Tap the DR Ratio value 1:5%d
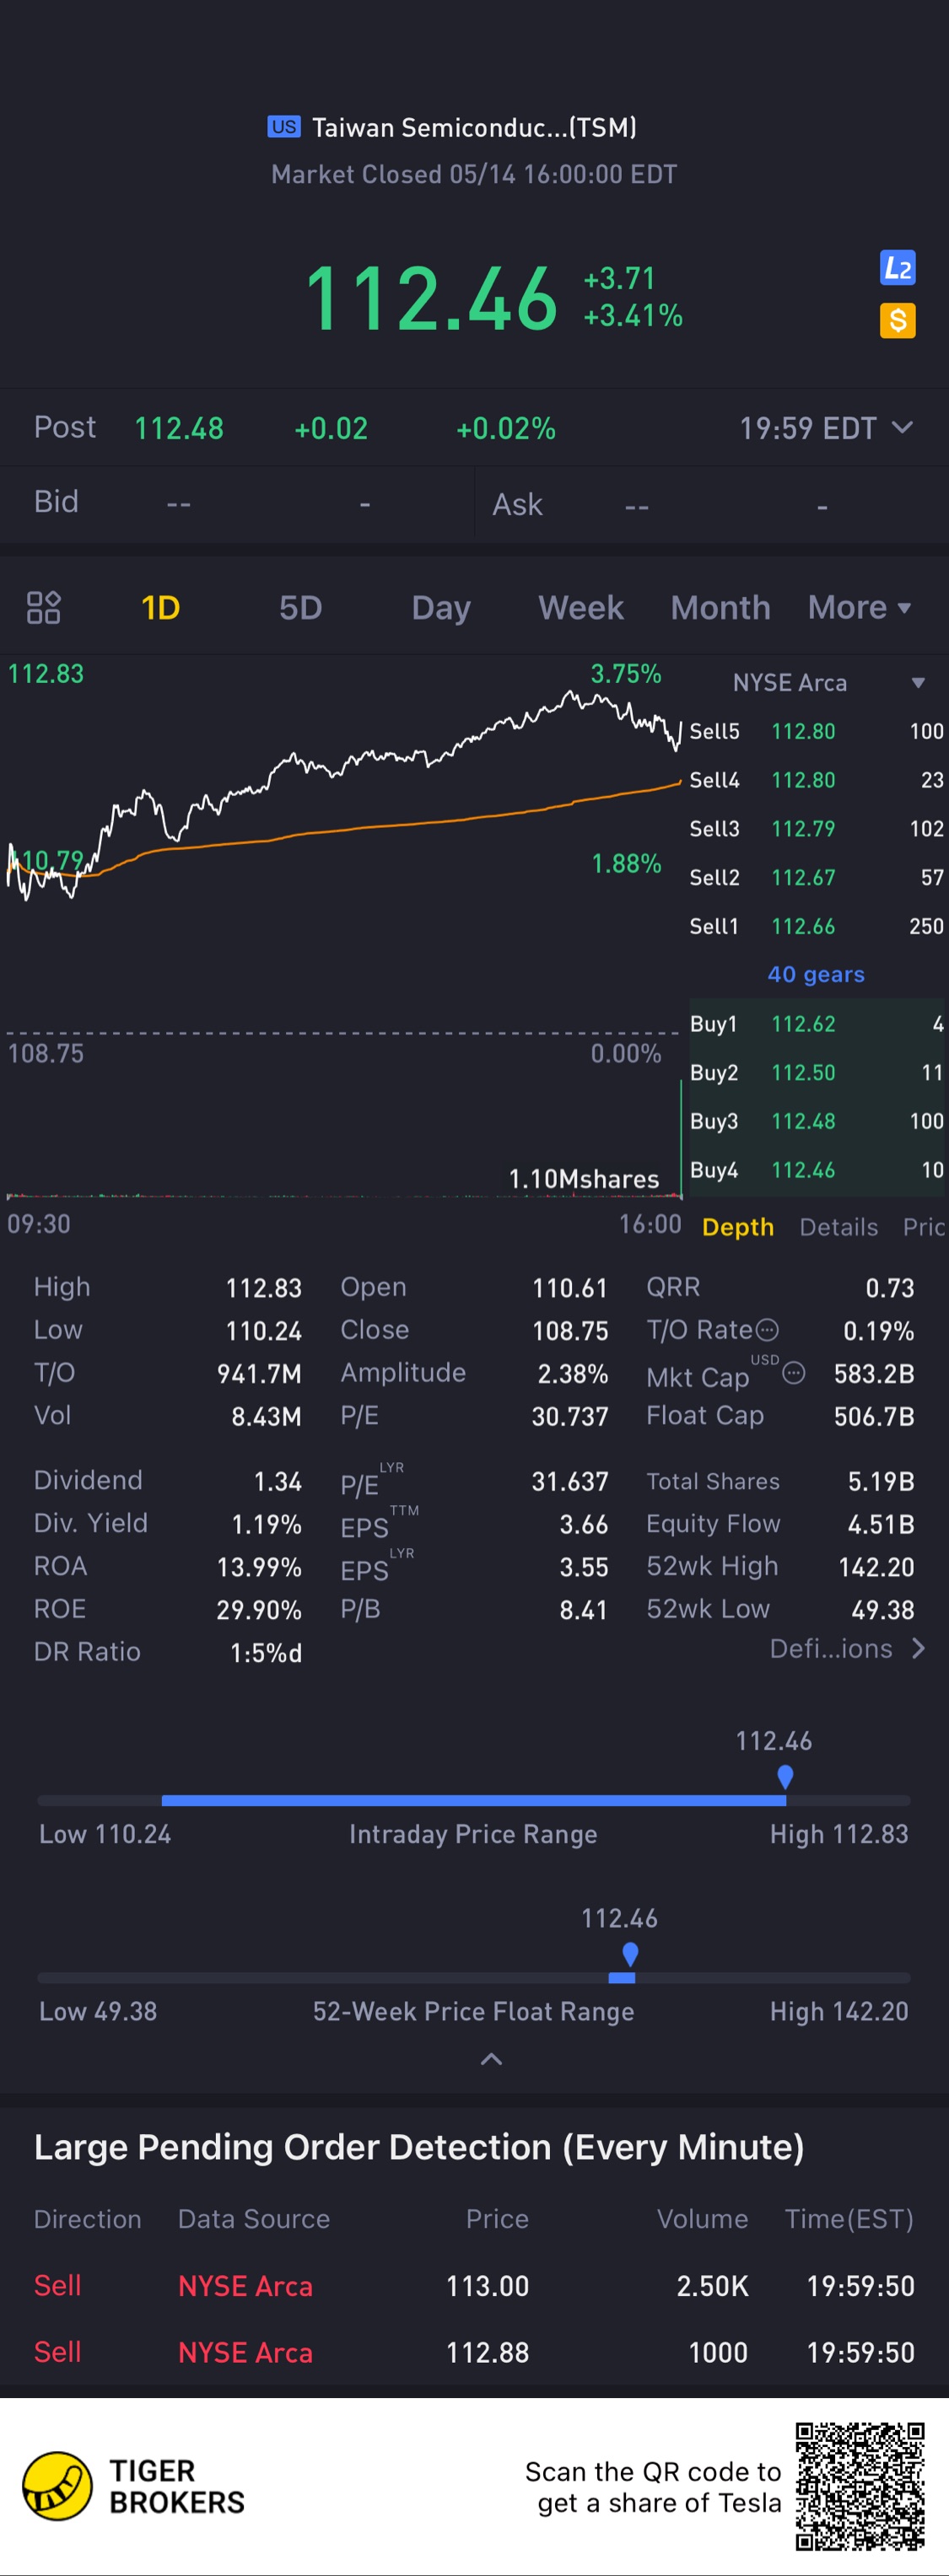The height and width of the screenshot is (2576, 949). tap(266, 1653)
